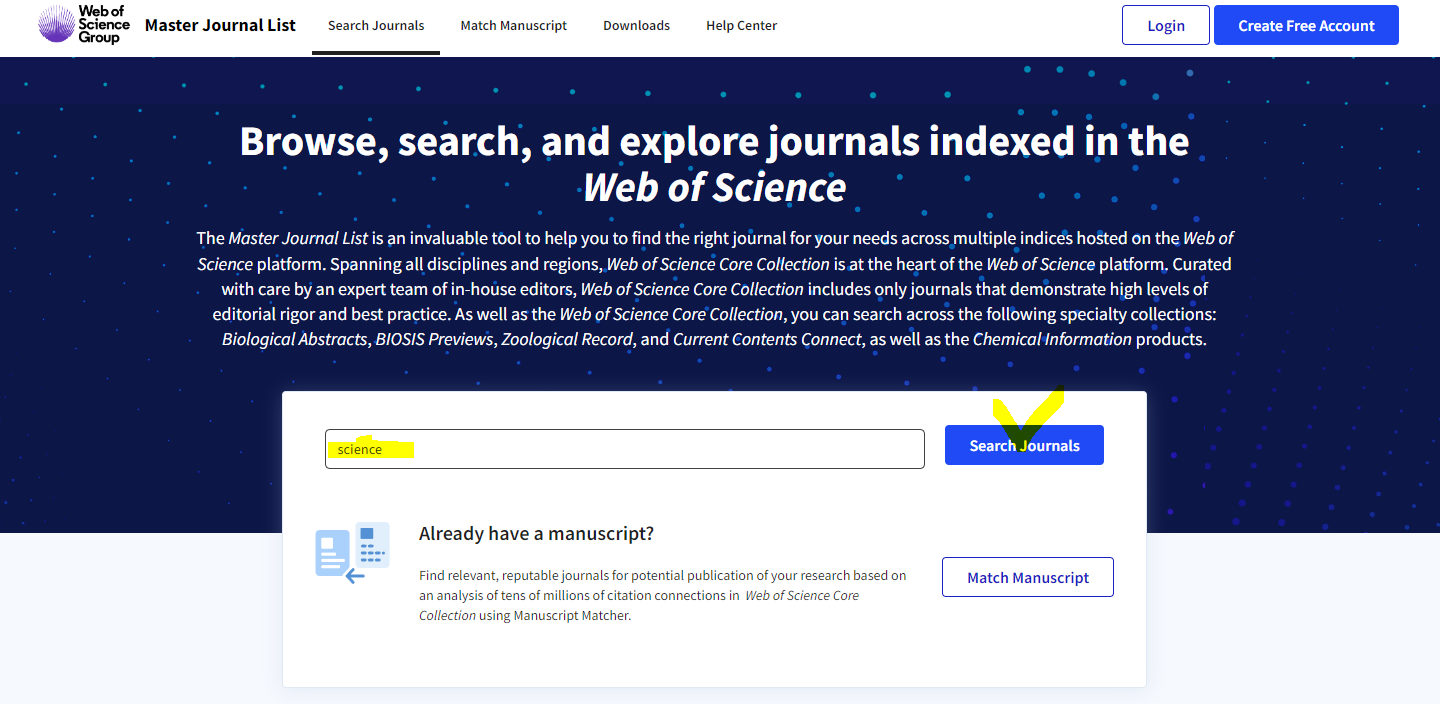
Task: Click the 'Already have a manuscript?' heading
Action: 536,534
